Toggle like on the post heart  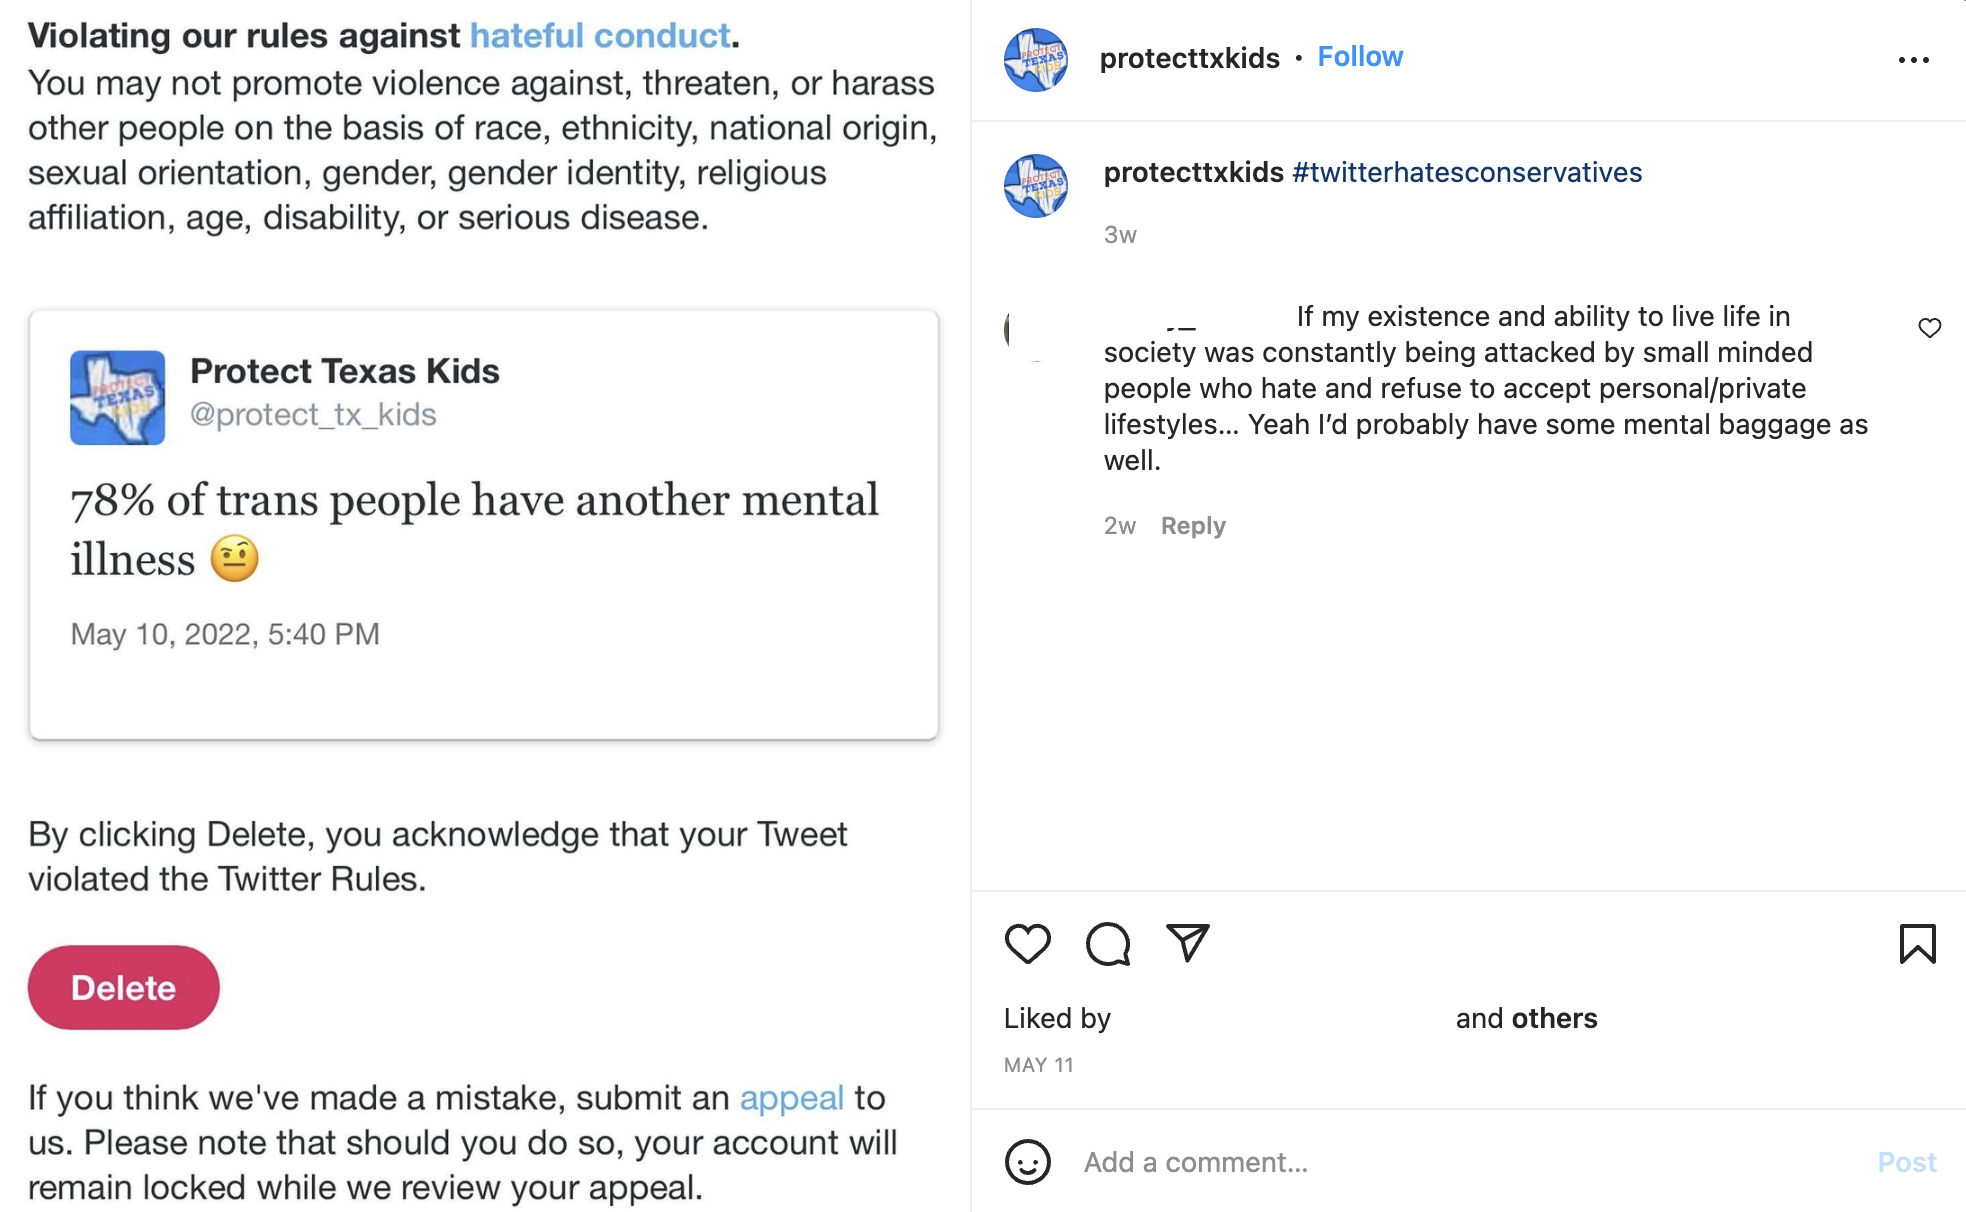1027,941
